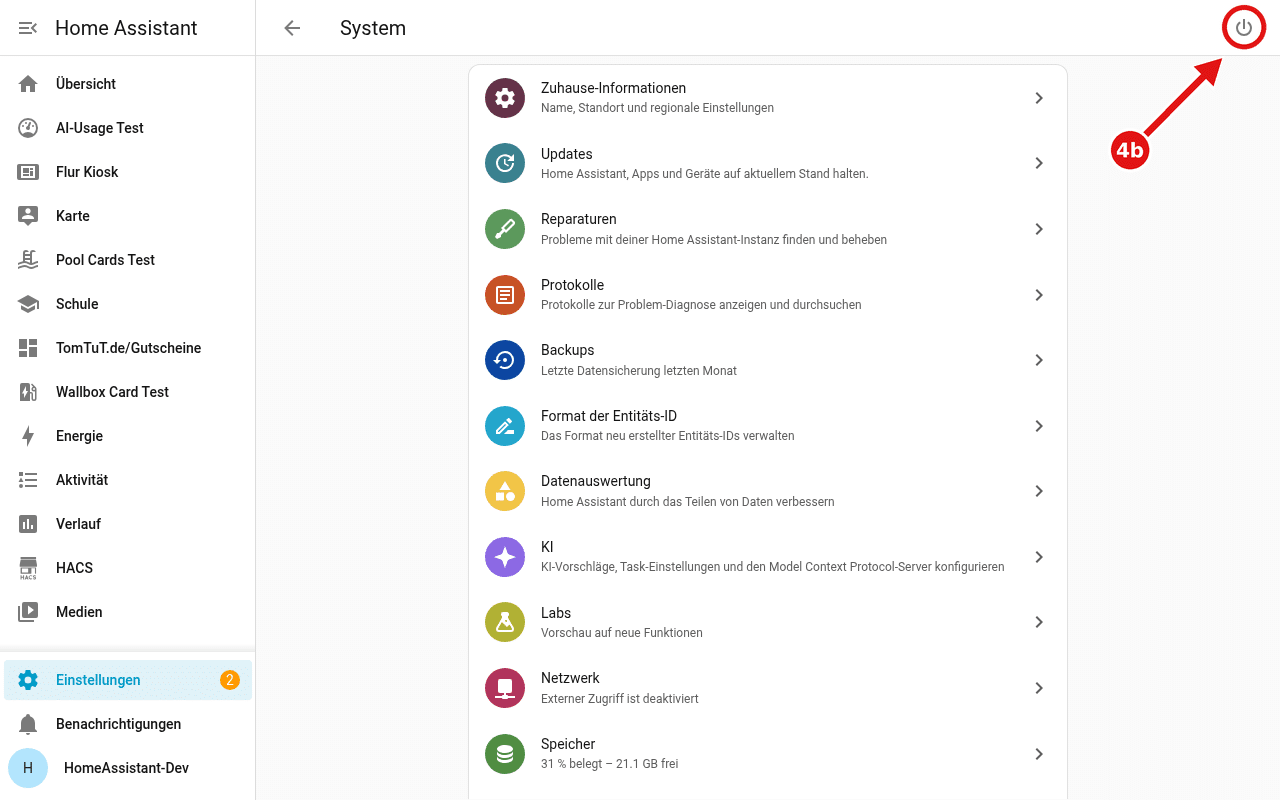The height and width of the screenshot is (800, 1280).
Task: Expand Protokolle via its chevron
Action: 1039,295
